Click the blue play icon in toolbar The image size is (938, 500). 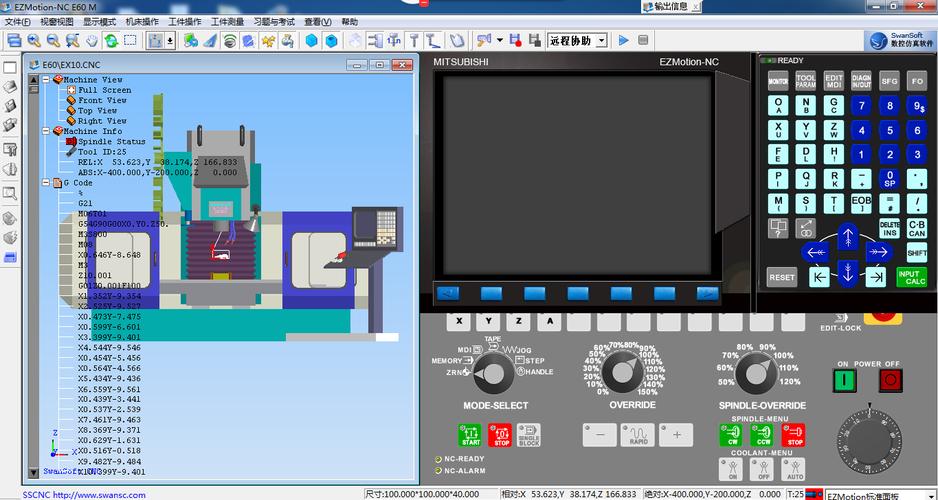623,41
